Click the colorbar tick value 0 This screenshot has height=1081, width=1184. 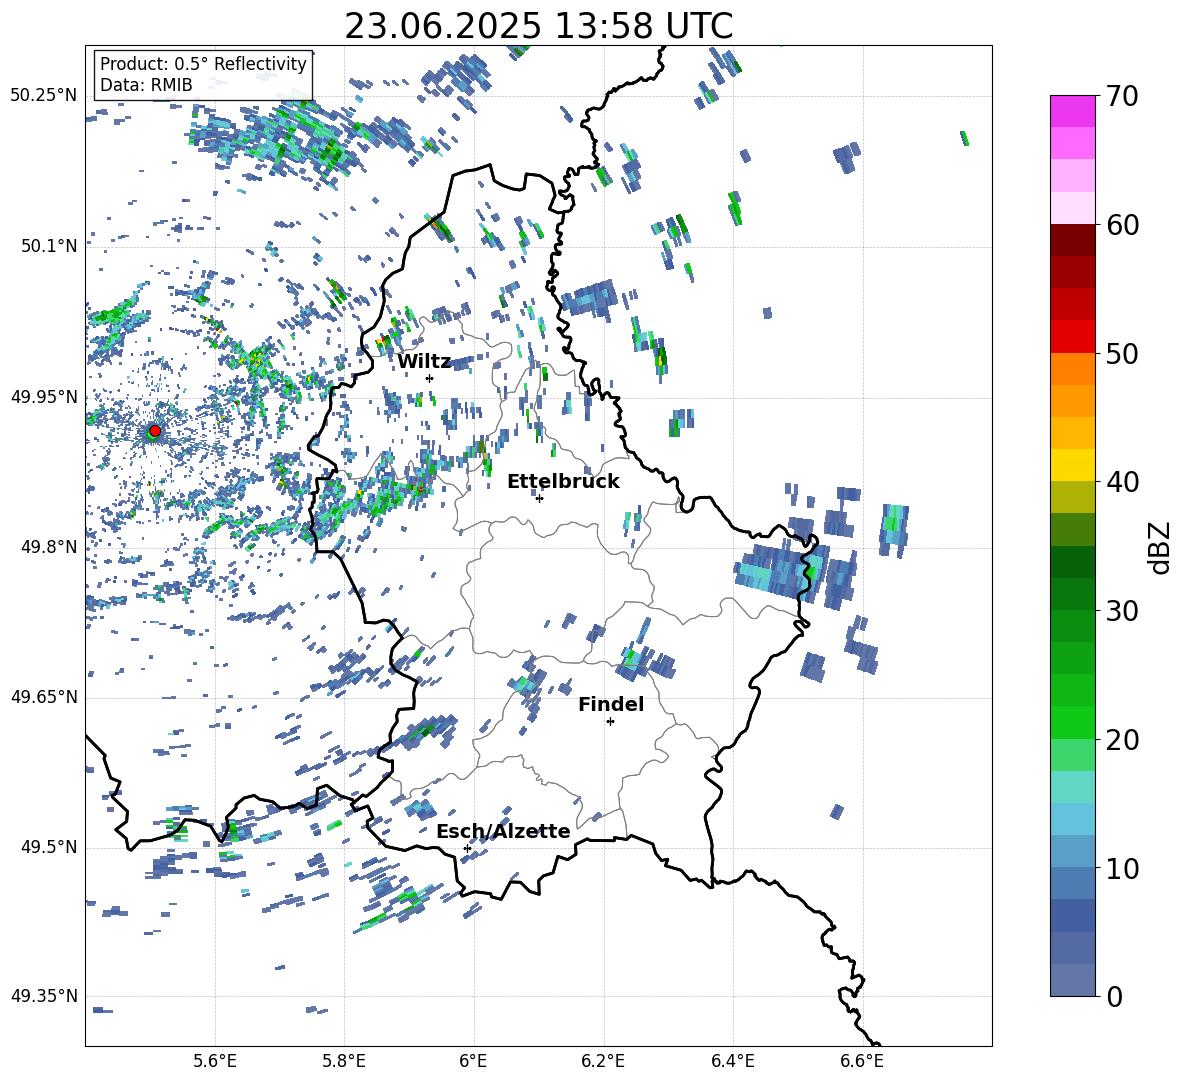pos(1114,996)
